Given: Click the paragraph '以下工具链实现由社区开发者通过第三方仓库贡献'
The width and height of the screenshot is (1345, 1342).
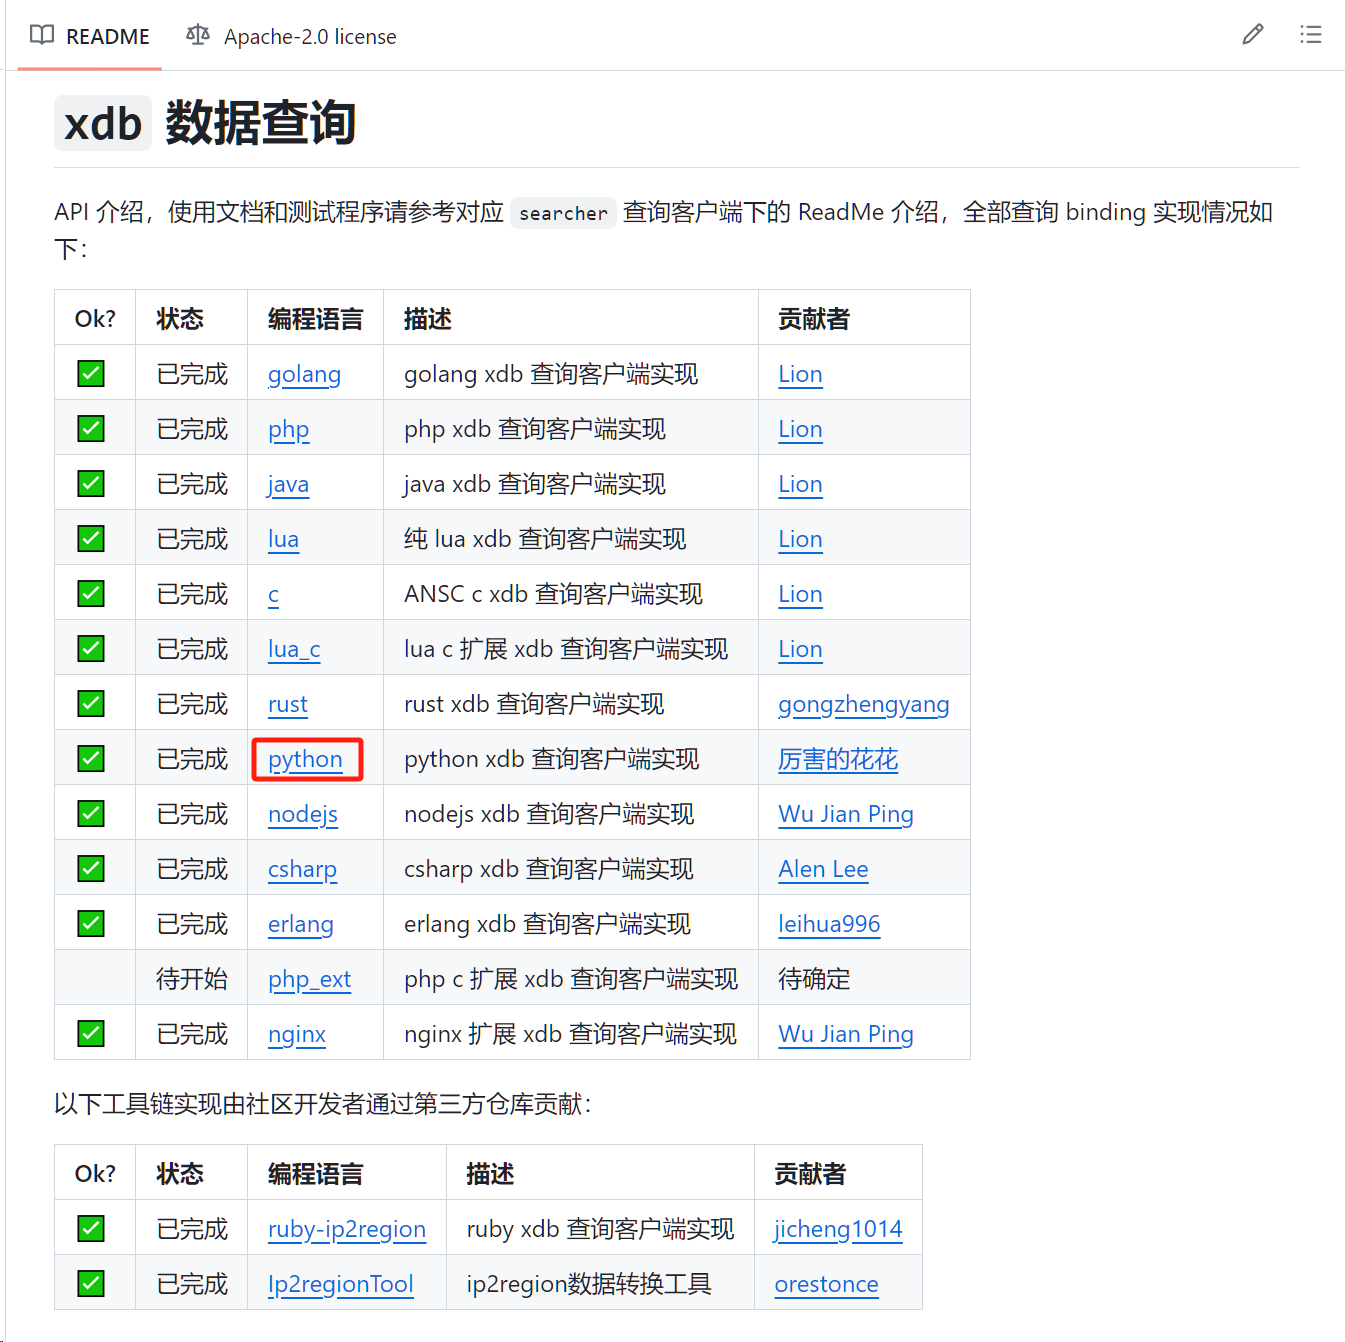Looking at the screenshot, I should pyautogui.click(x=323, y=1104).
